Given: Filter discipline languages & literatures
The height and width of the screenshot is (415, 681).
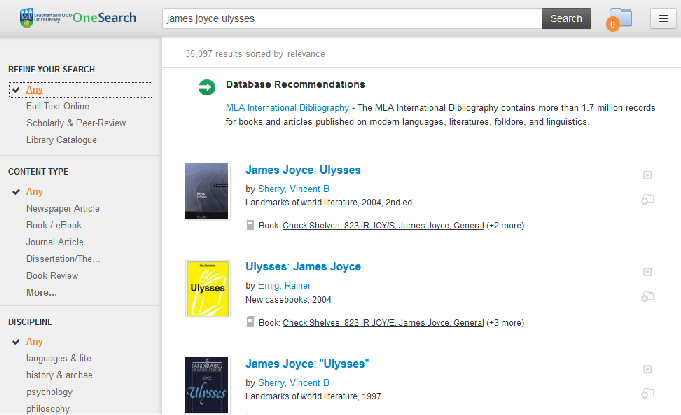Looking at the screenshot, I should click(x=59, y=358).
